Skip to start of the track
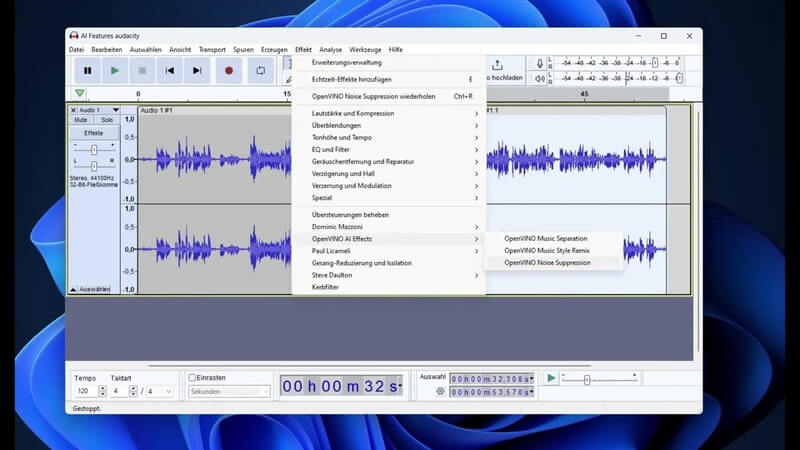800x450 pixels. tap(170, 71)
